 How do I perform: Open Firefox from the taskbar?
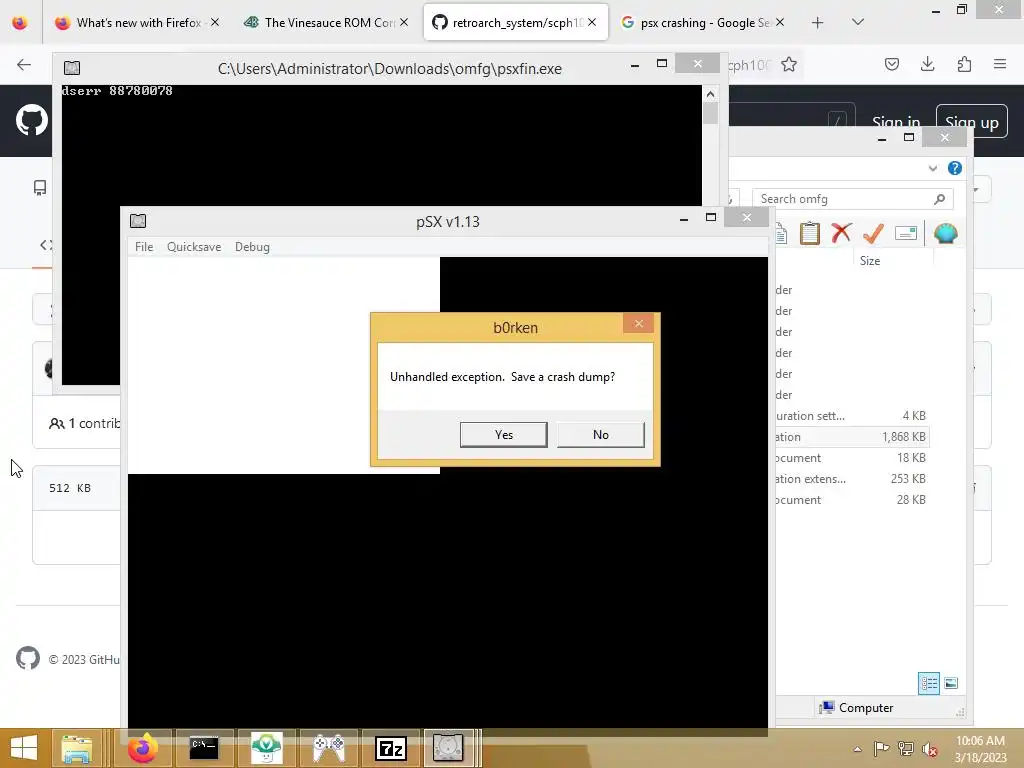142,748
